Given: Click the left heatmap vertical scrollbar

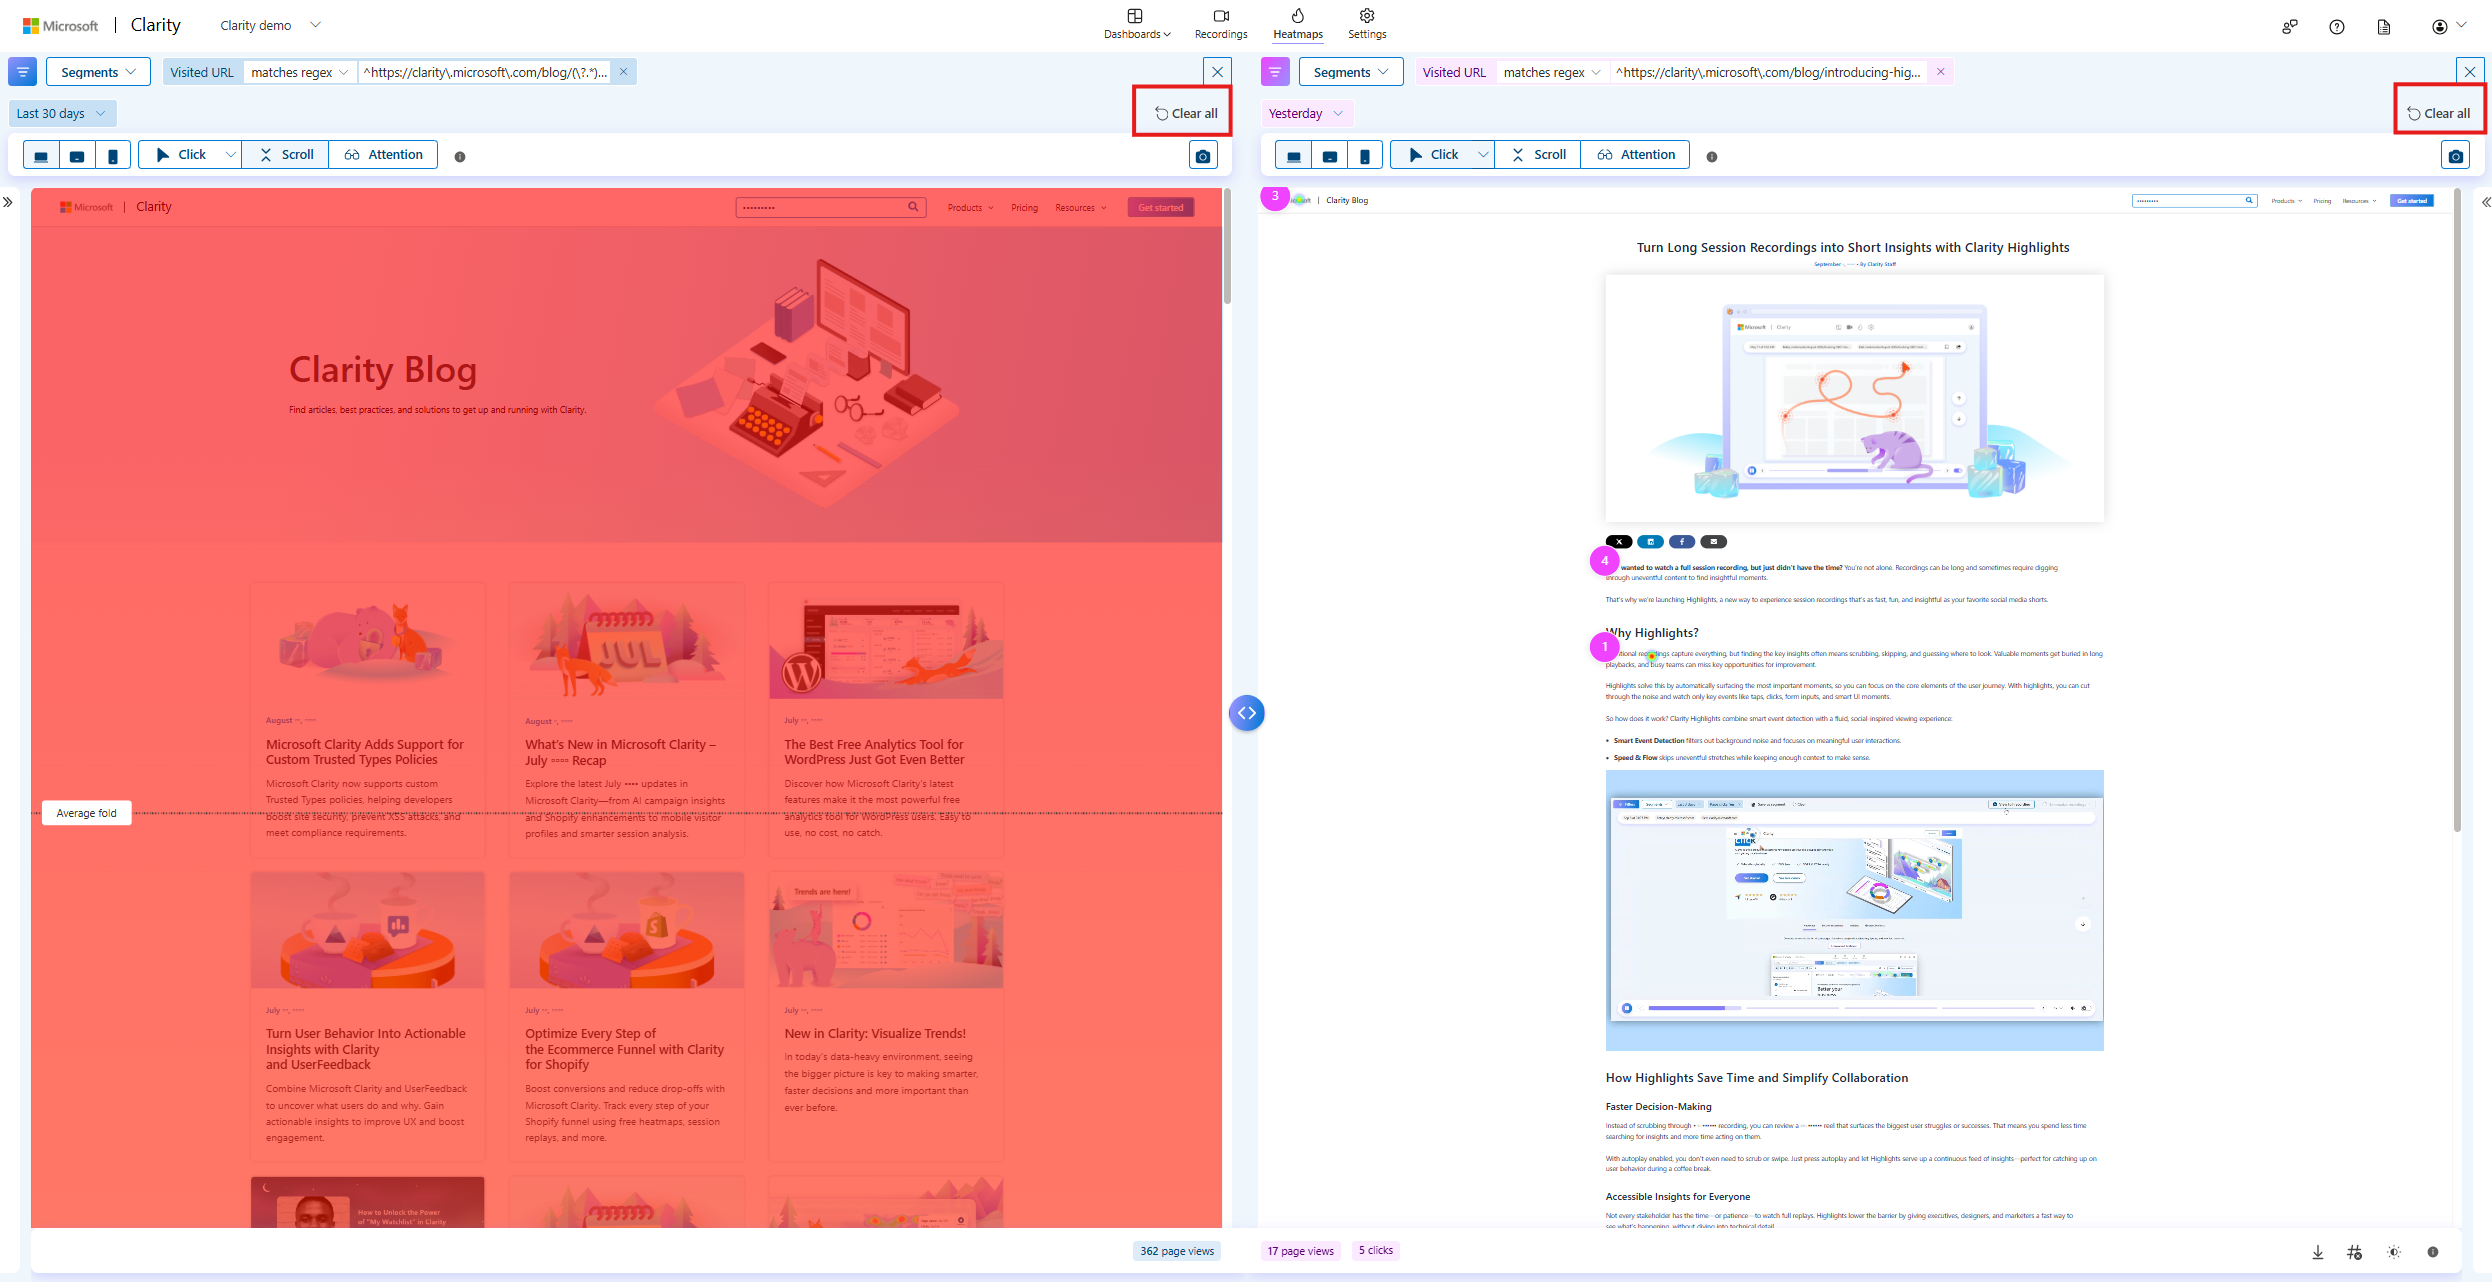Looking at the screenshot, I should point(1227,247).
